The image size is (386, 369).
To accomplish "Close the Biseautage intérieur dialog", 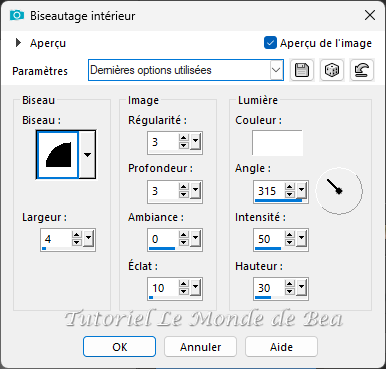I will pyautogui.click(x=370, y=15).
